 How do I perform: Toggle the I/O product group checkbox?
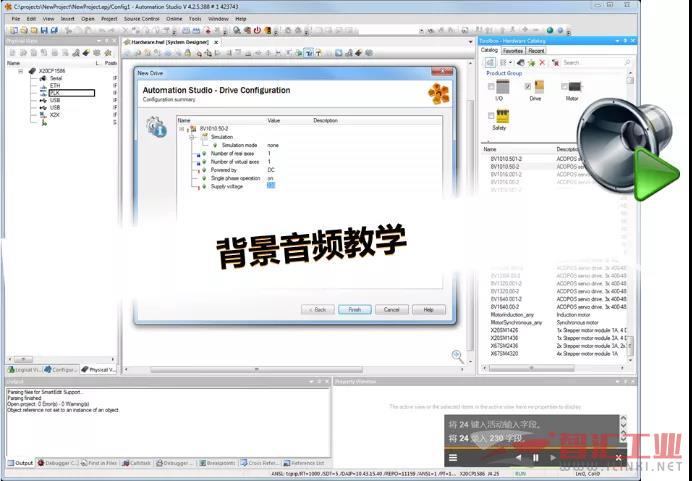tap(491, 87)
